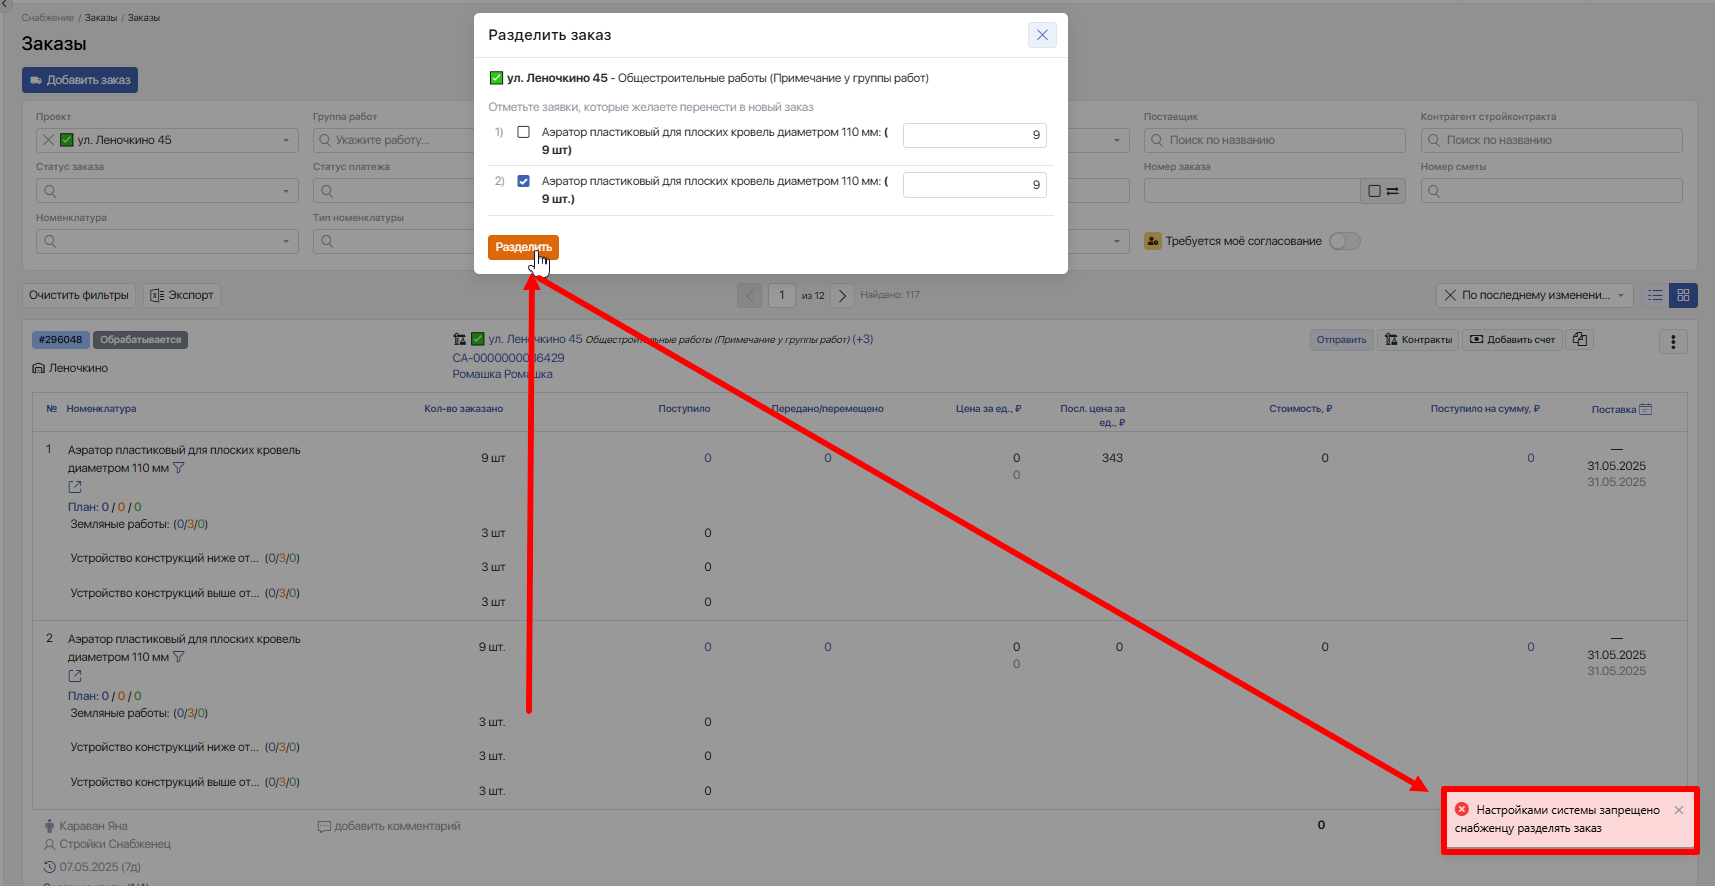Screen dimensions: 1715x886
Task: Open 'Снабжение' breadcrumb item
Action: click(47, 18)
